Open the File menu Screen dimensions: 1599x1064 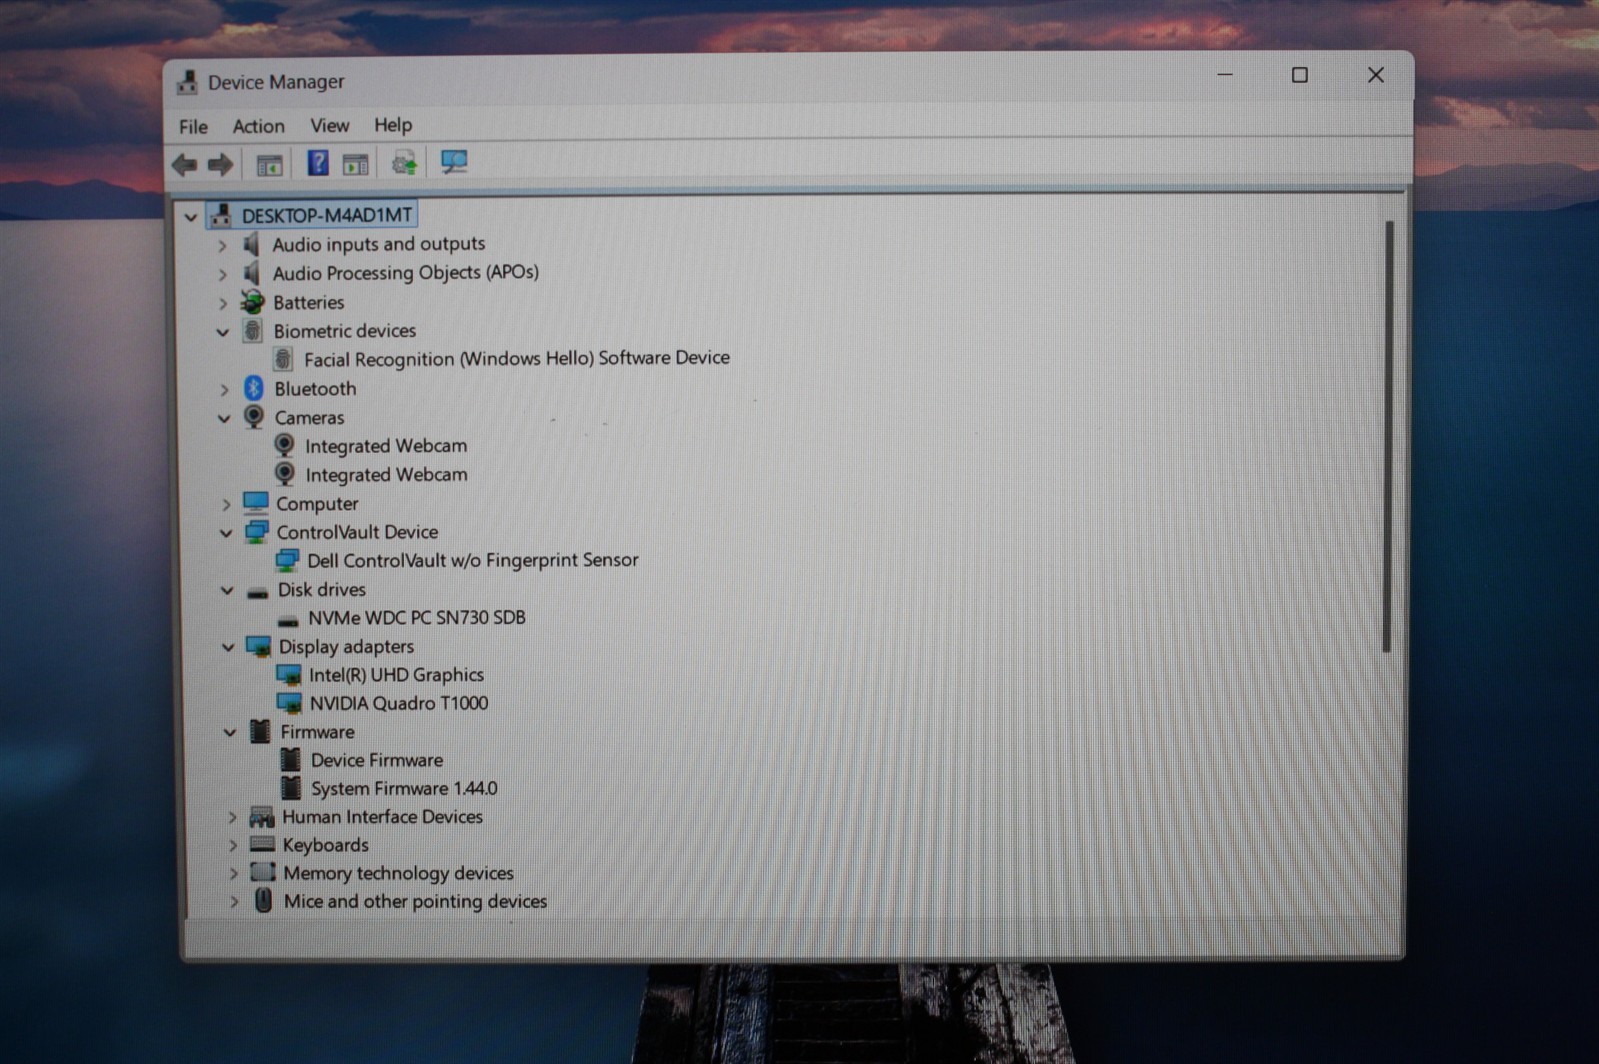click(x=193, y=126)
